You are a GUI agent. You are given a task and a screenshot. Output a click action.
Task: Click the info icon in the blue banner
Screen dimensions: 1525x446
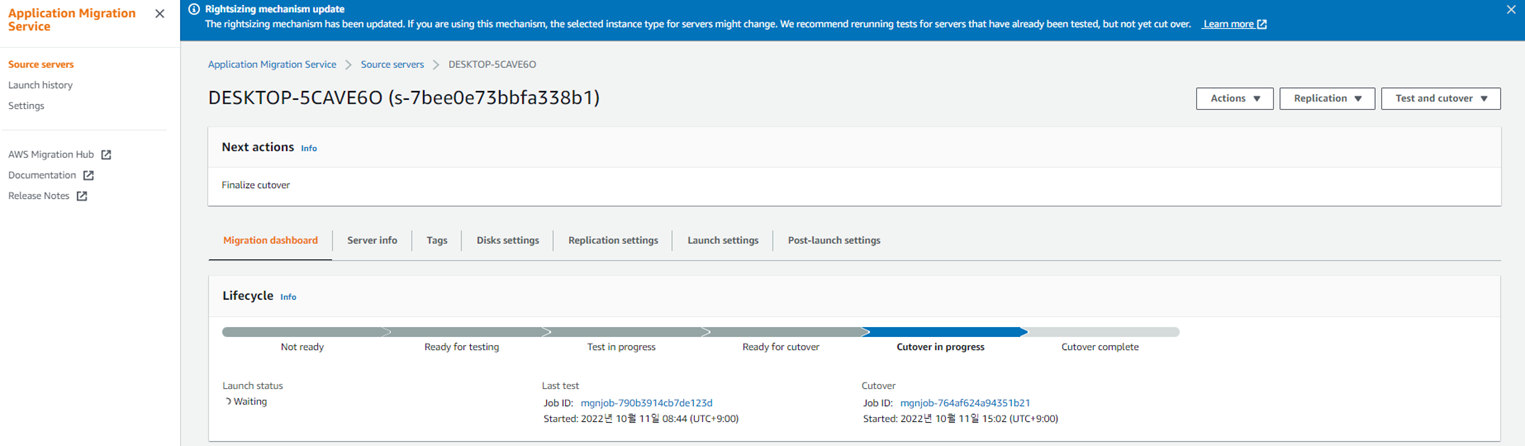click(194, 9)
